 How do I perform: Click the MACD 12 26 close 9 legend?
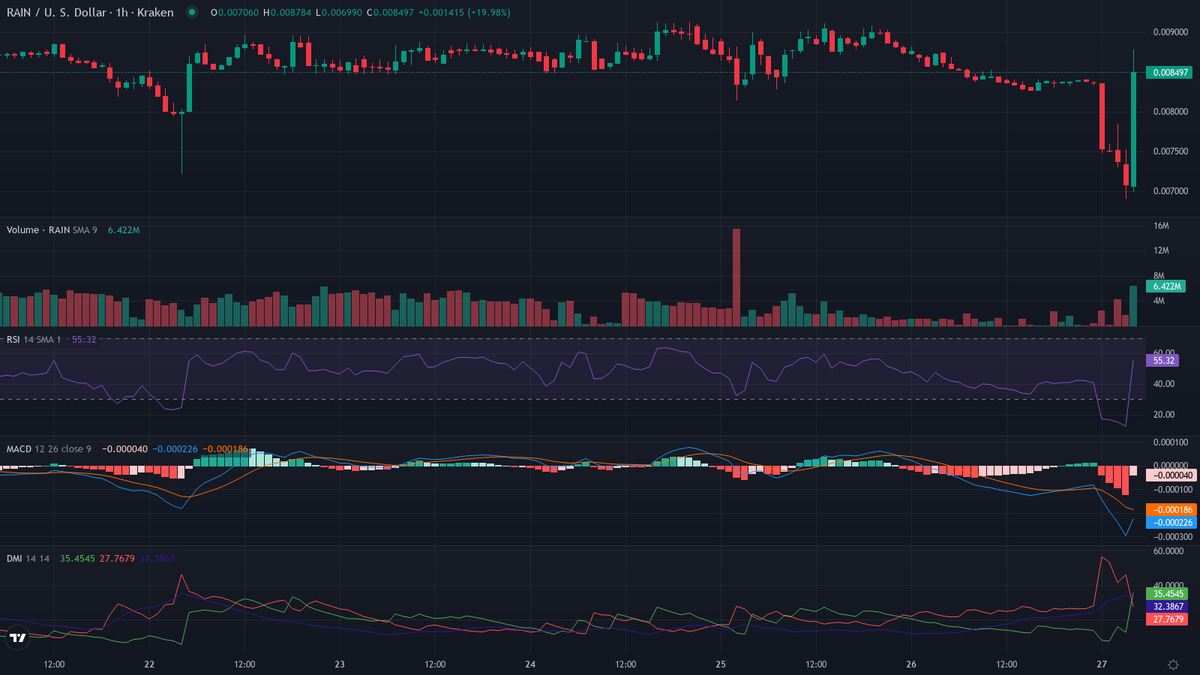[49, 449]
